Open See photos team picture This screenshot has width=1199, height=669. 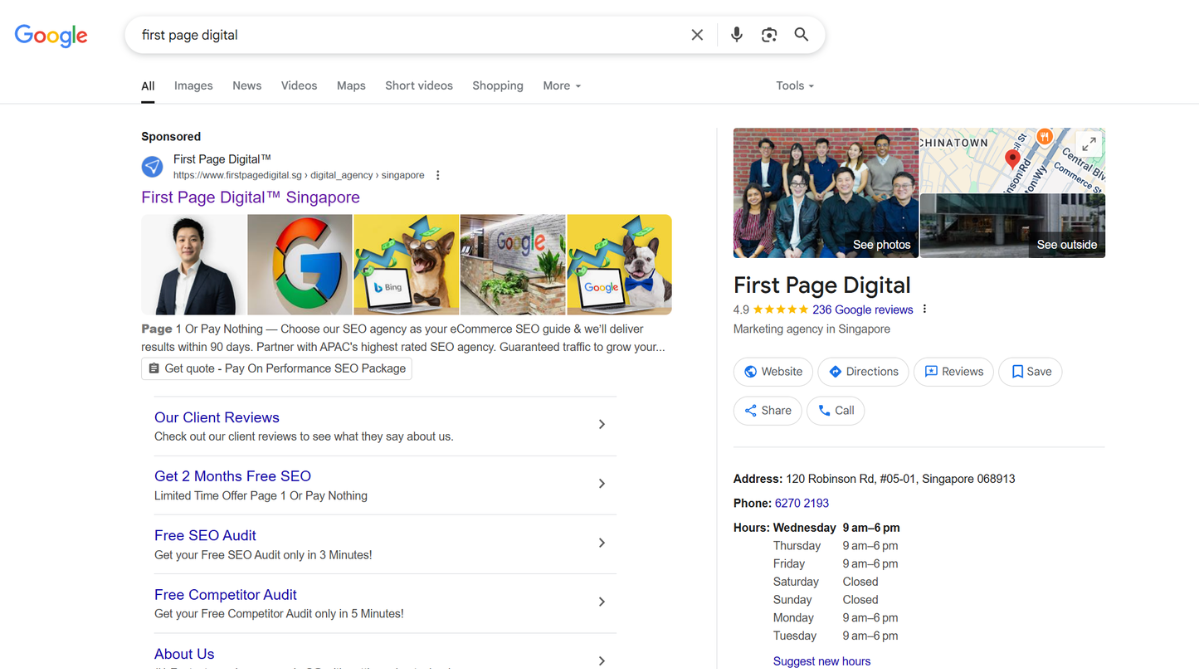click(826, 193)
